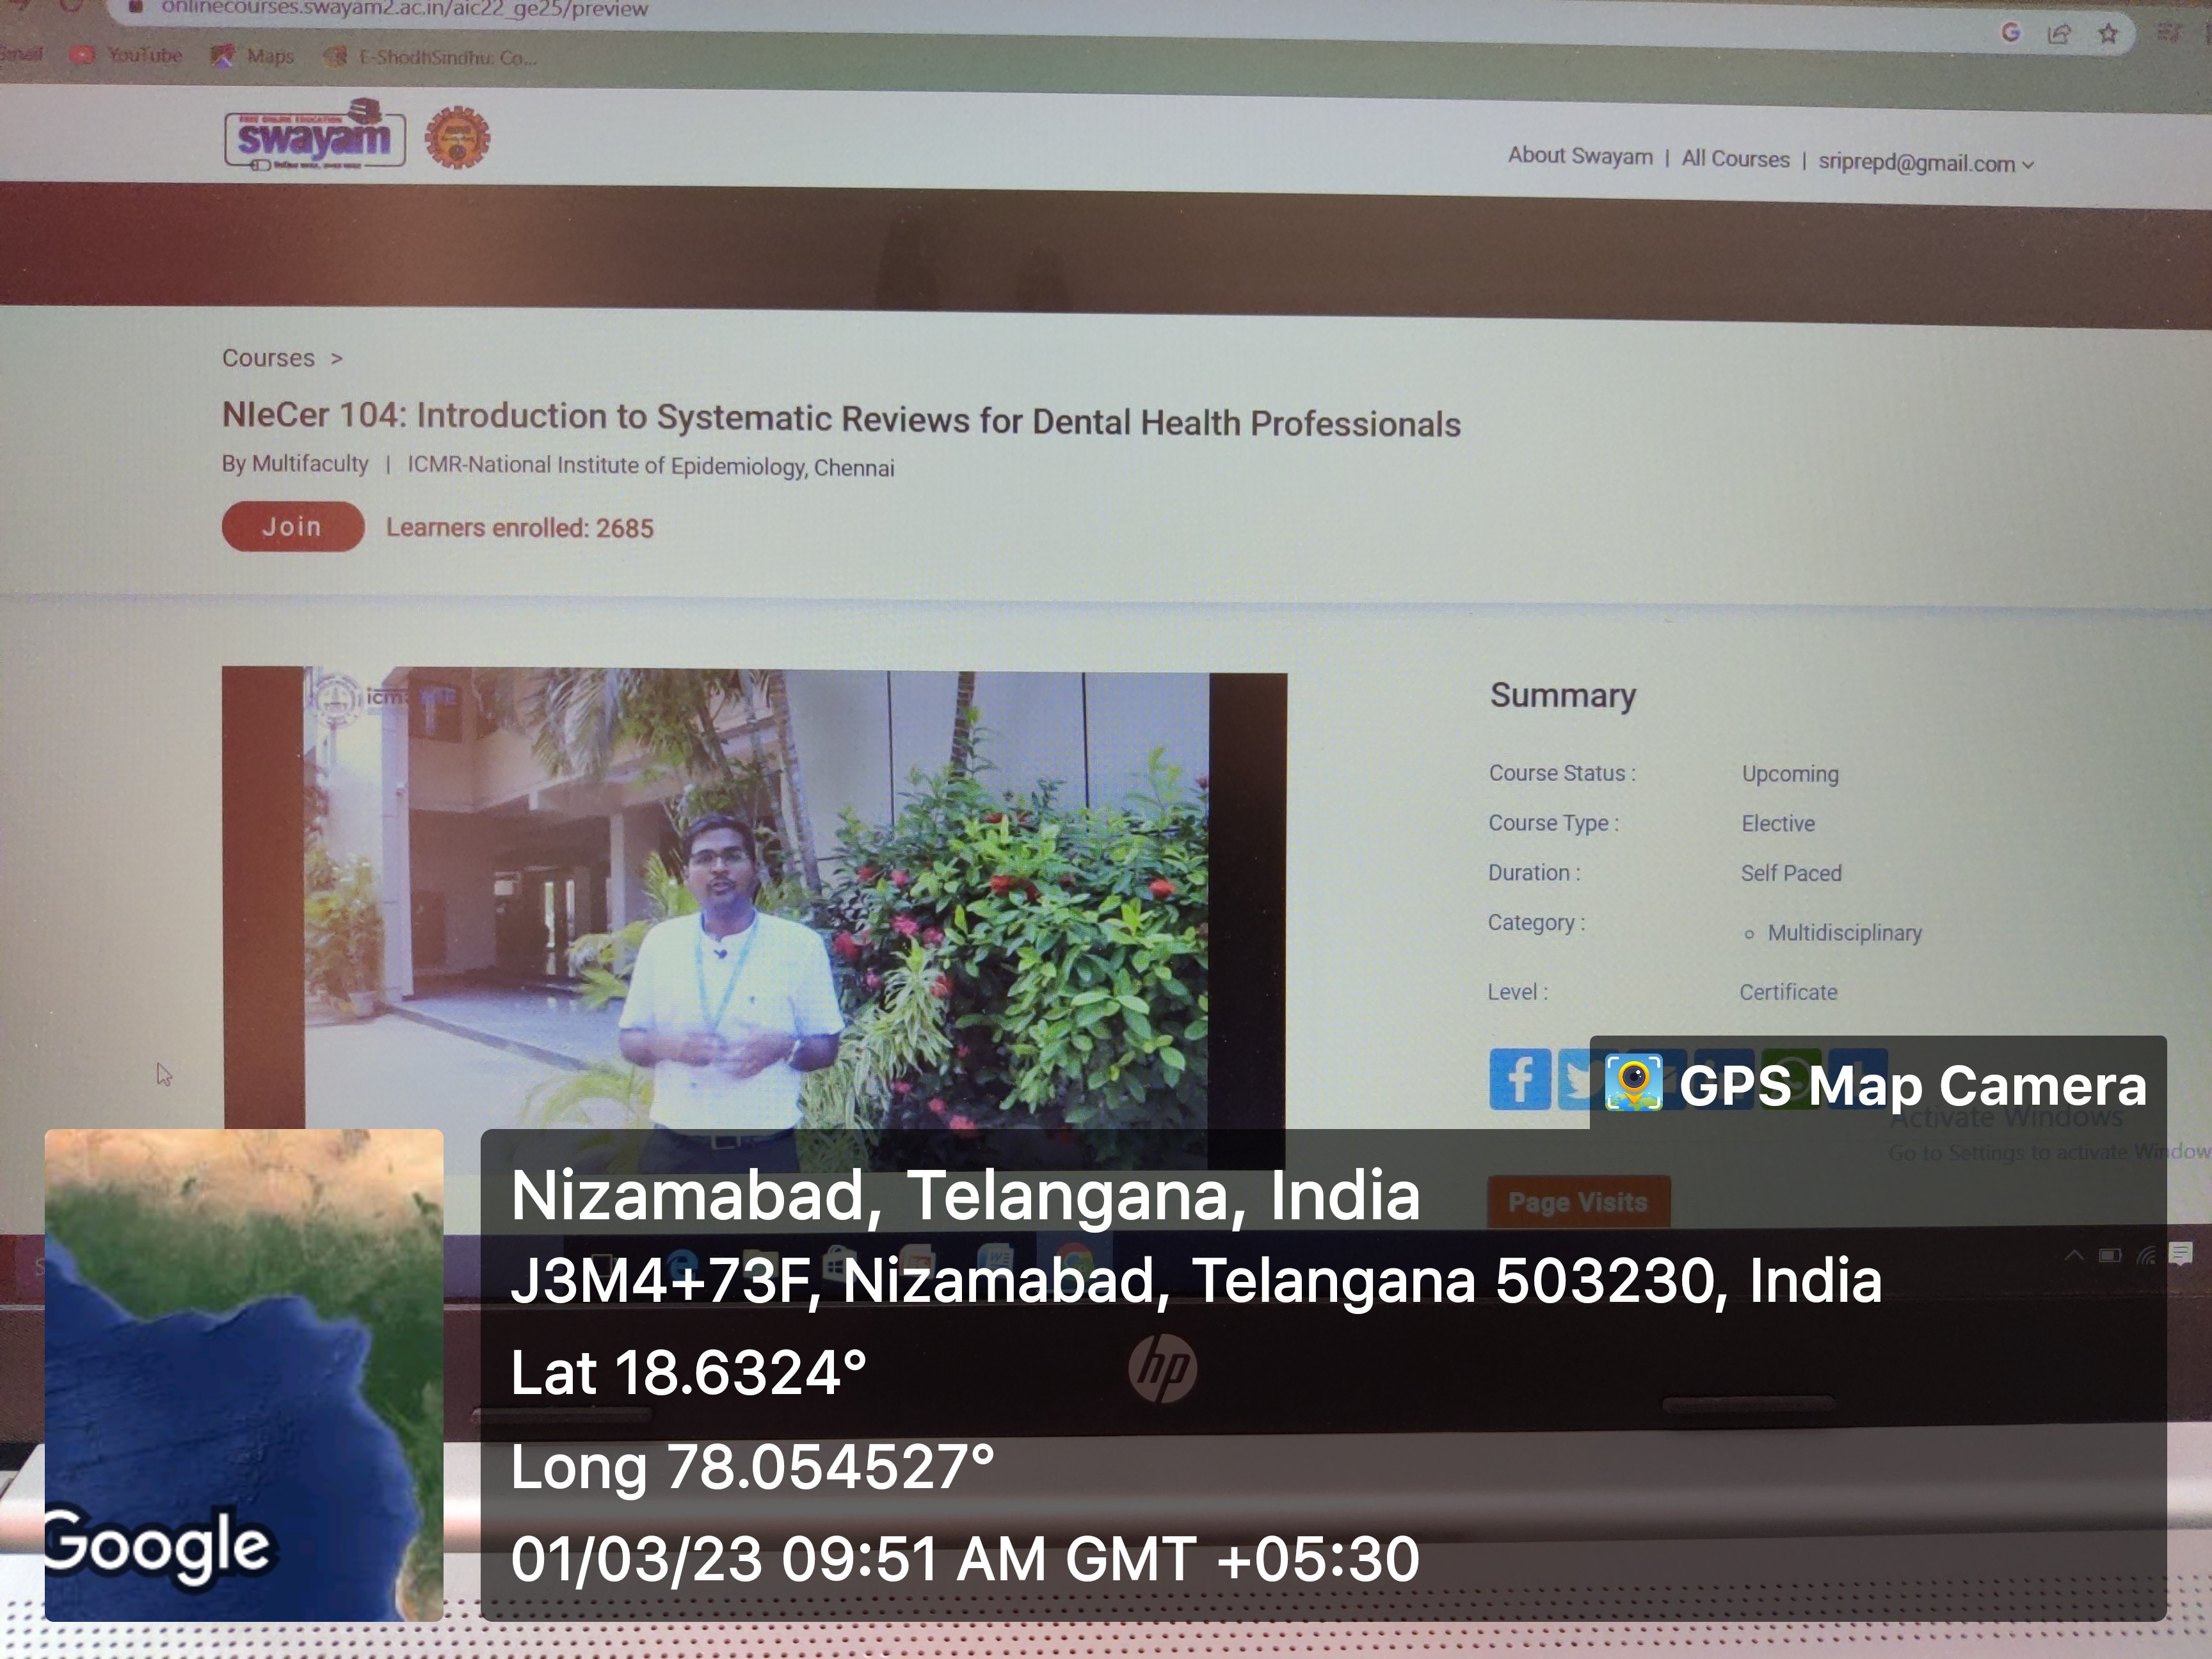Click the battery tray icon
2212x1659 pixels.
[x=2110, y=1255]
